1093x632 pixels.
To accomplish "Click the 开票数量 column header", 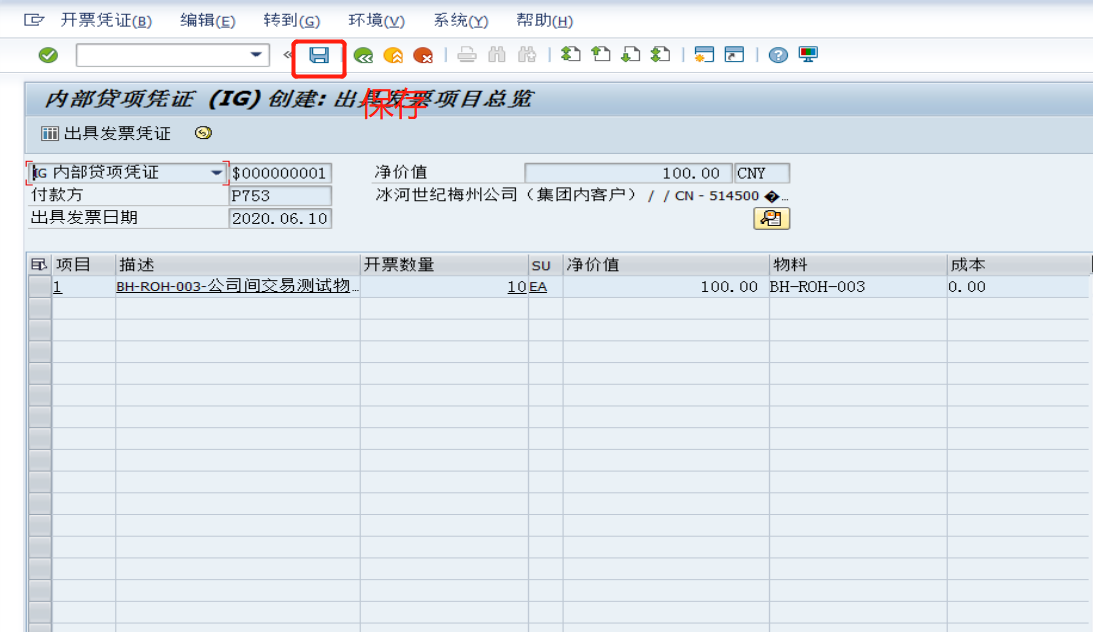I will [444, 265].
